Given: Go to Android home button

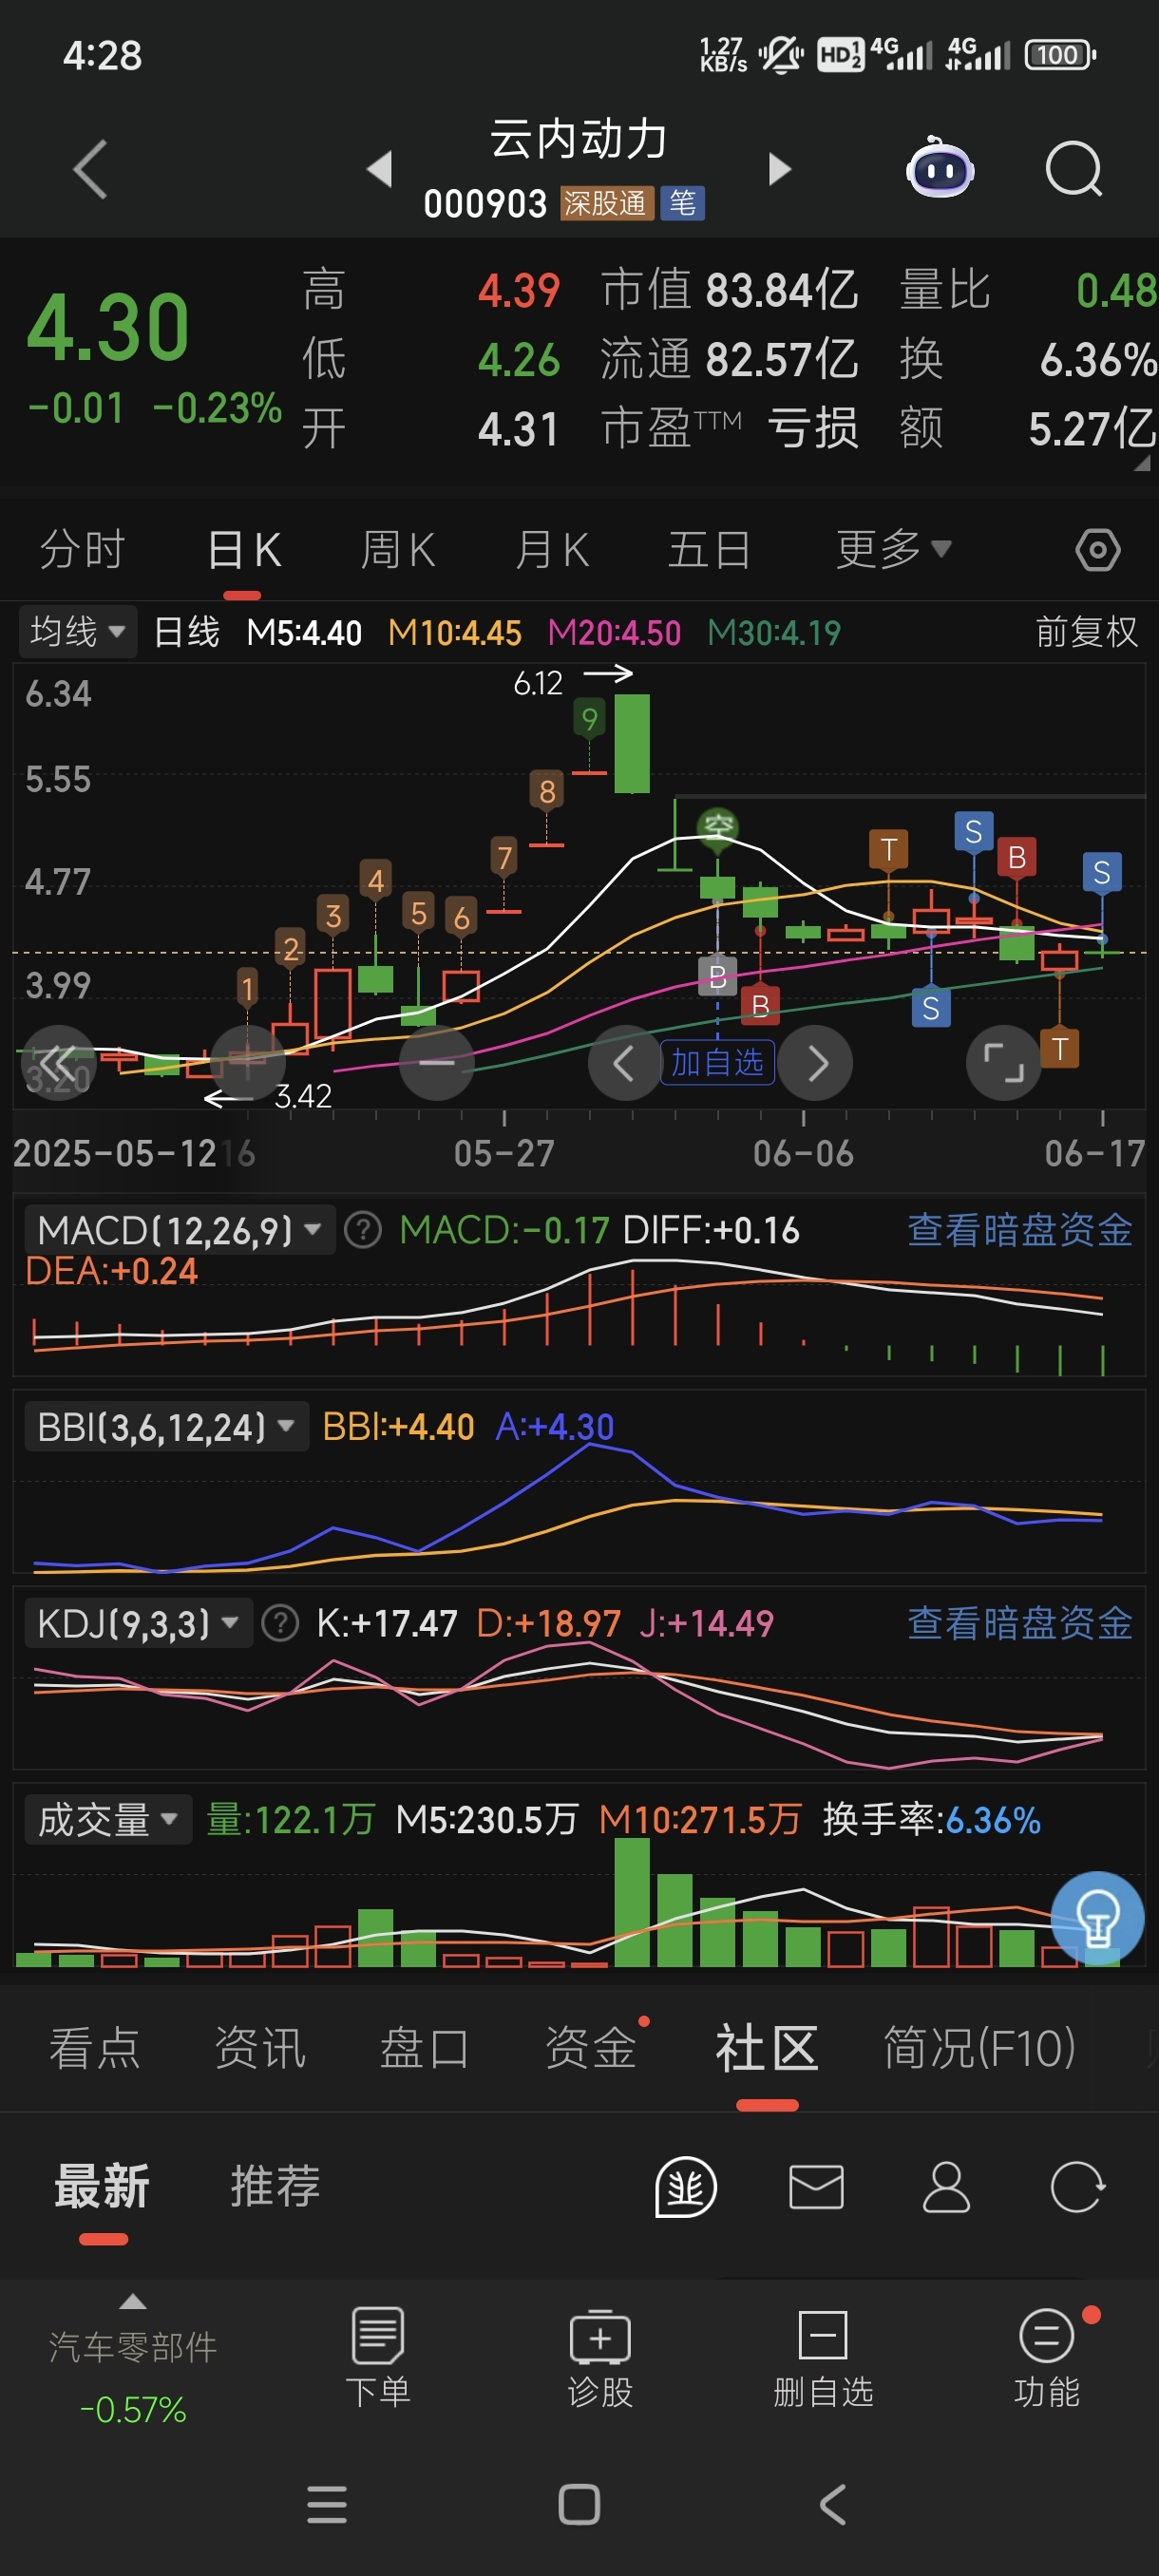Looking at the screenshot, I should coord(579,2504).
